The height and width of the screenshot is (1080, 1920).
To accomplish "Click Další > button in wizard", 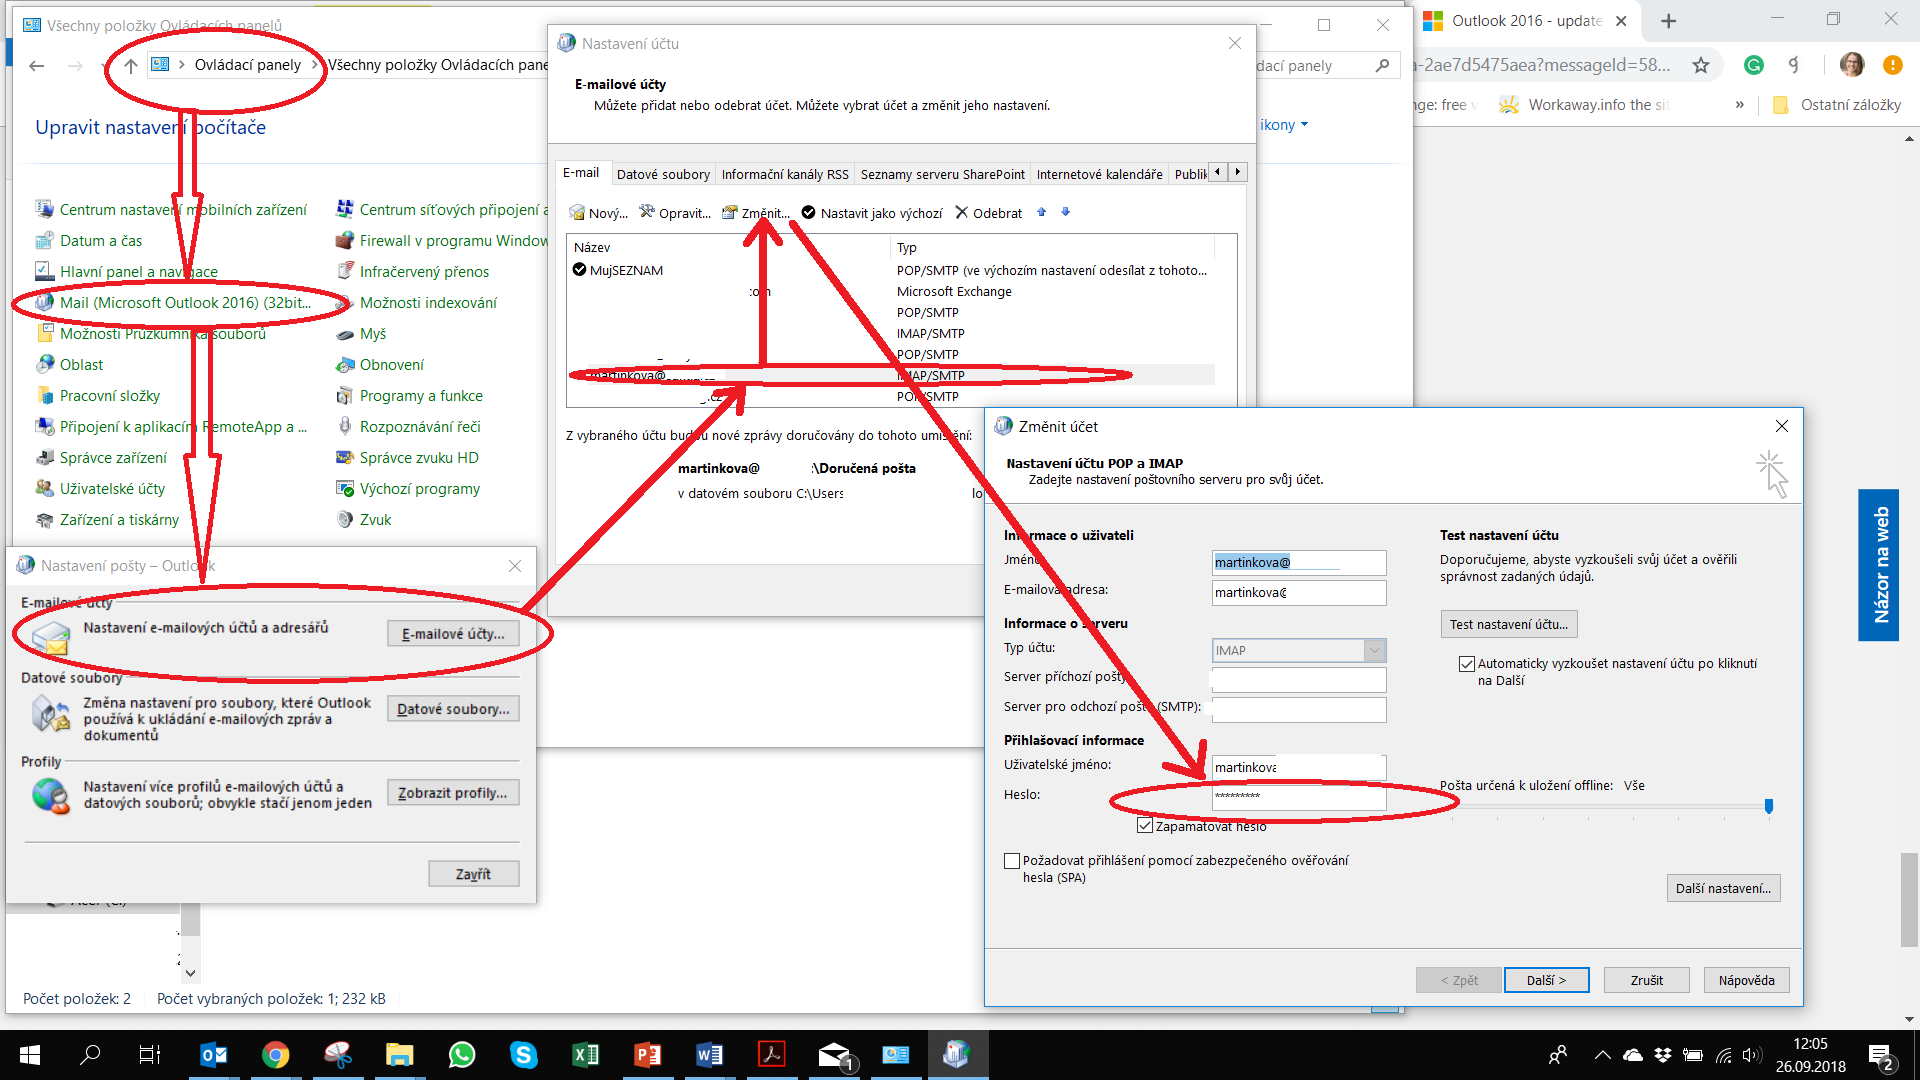I will [1546, 980].
